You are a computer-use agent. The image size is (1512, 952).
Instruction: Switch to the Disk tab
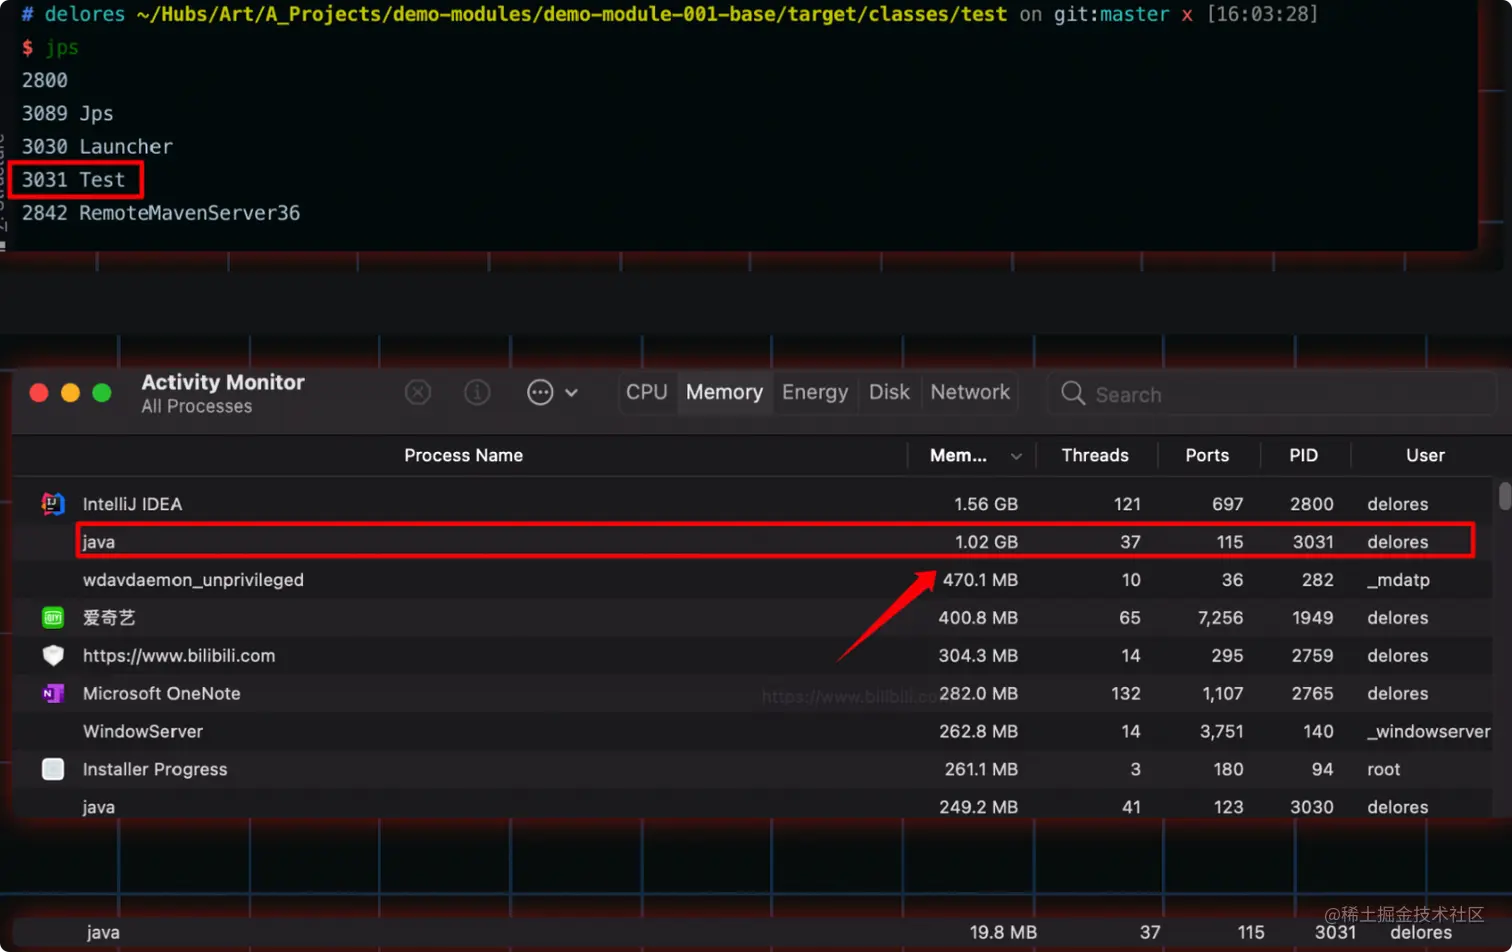point(889,392)
